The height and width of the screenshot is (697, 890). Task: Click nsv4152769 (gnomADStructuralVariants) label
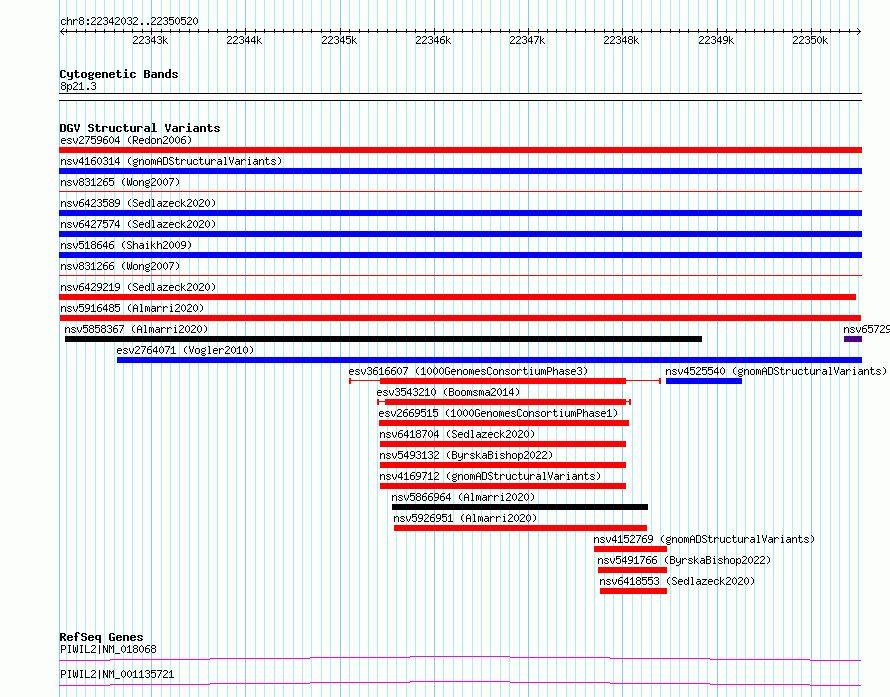click(x=704, y=539)
